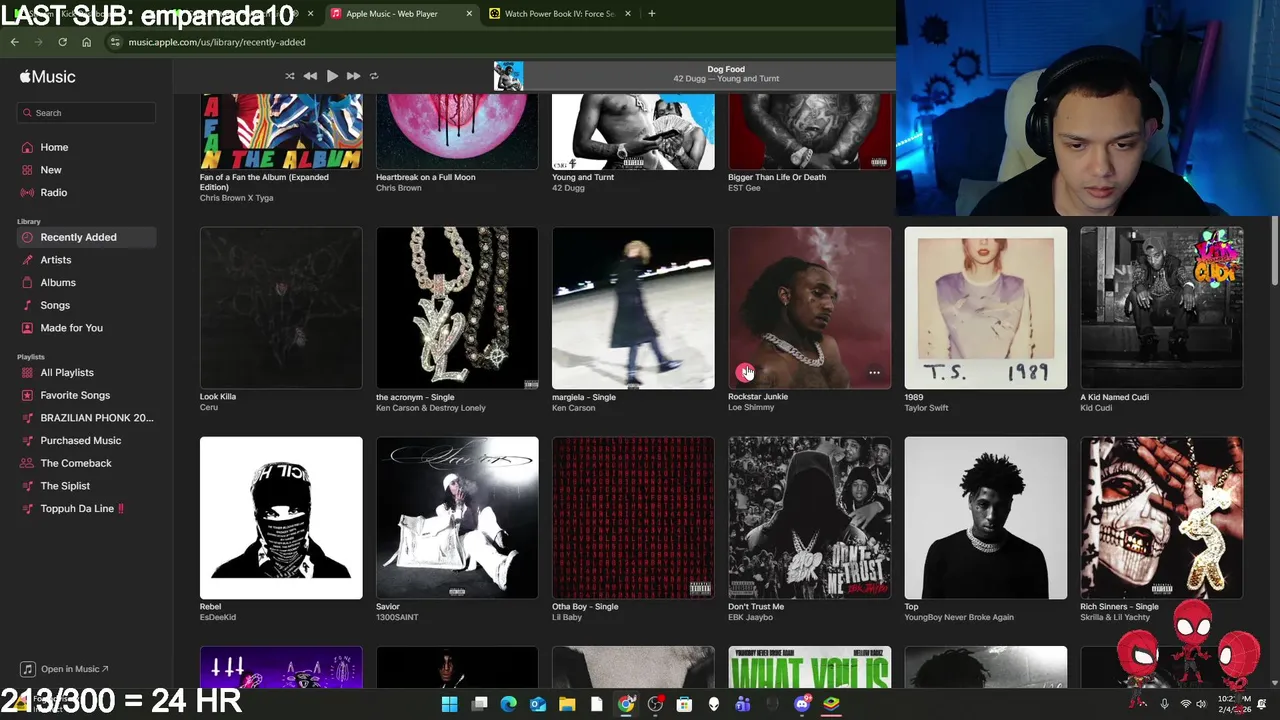The width and height of the screenshot is (1280, 720).
Task: Open Top album by YoungBoy
Action: click(x=986, y=518)
